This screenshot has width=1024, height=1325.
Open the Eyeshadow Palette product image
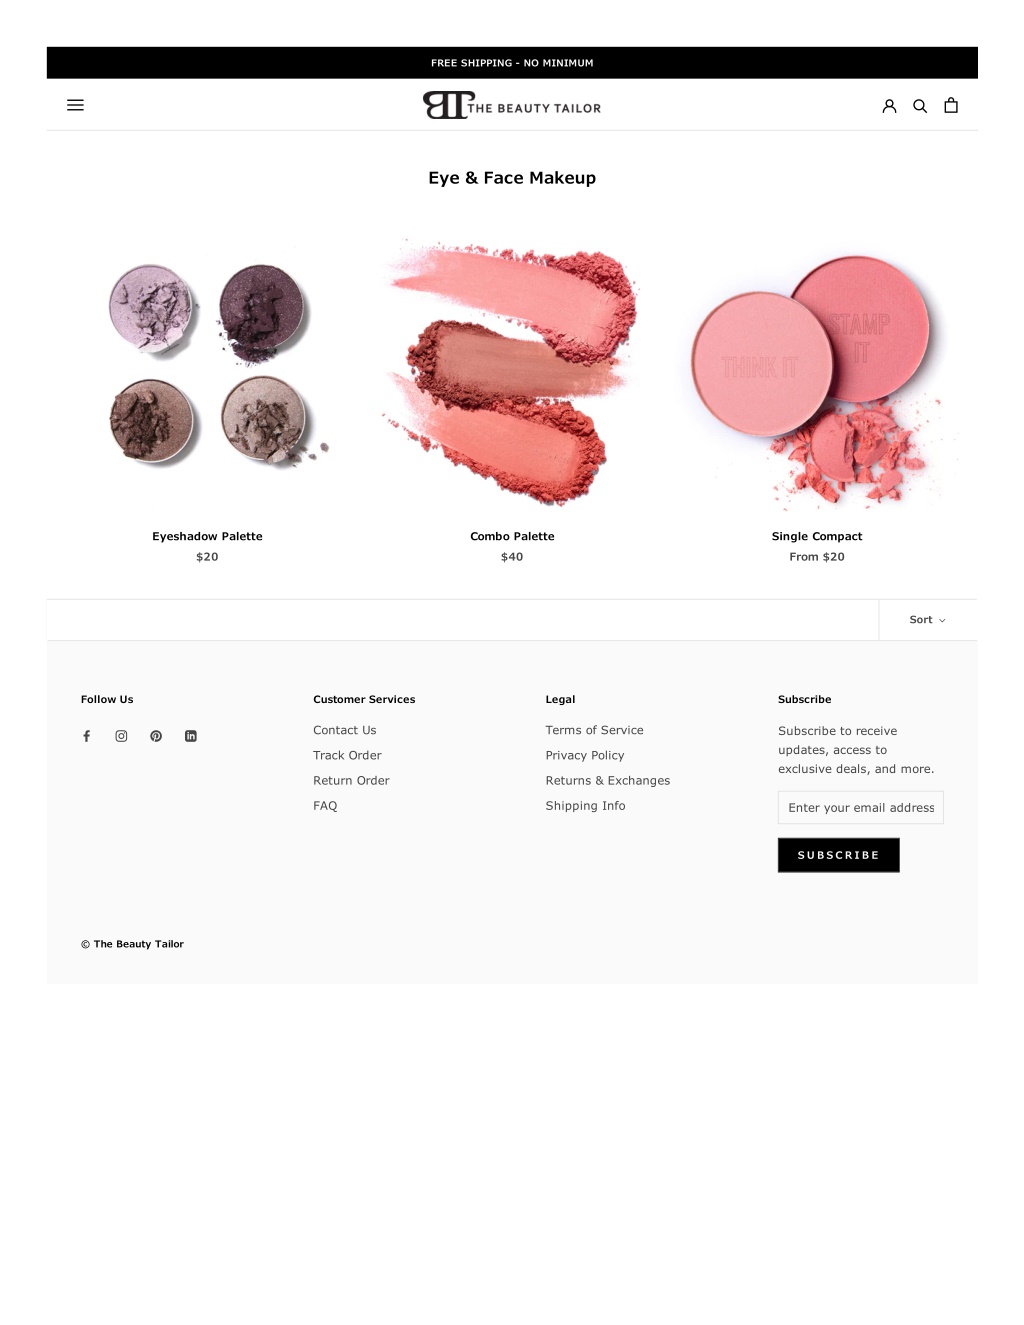coord(207,368)
